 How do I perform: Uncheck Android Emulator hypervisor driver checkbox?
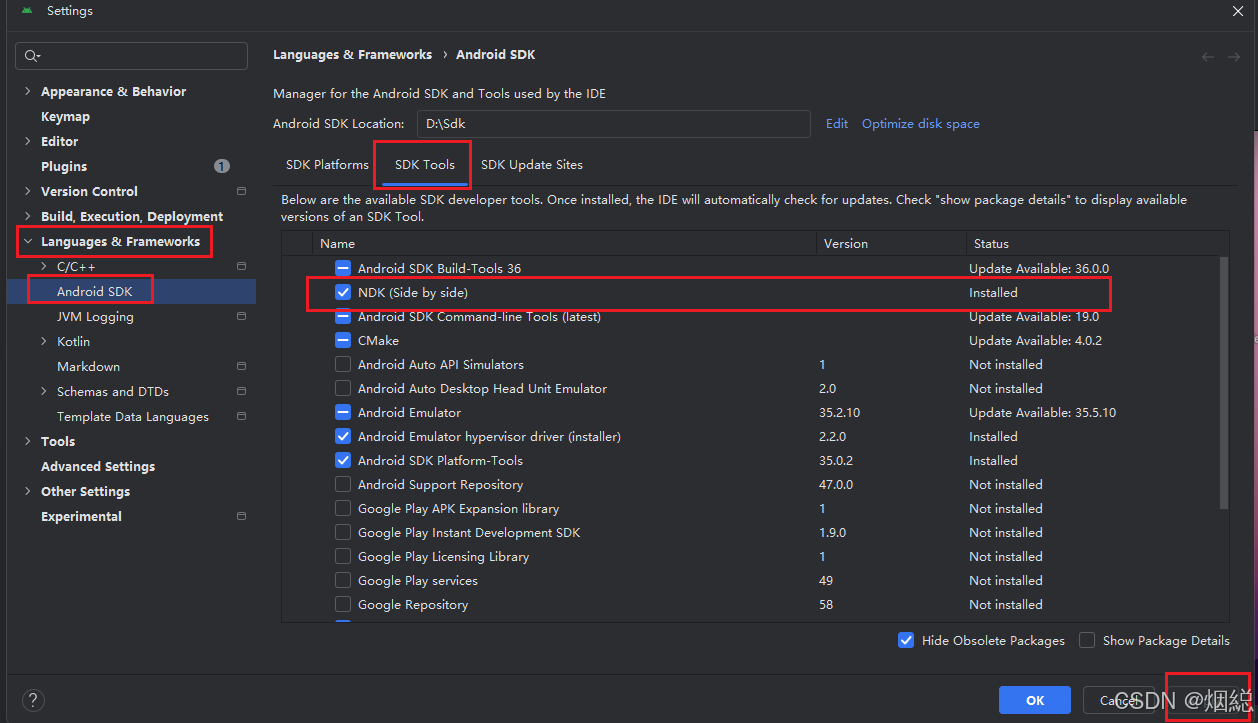click(343, 436)
